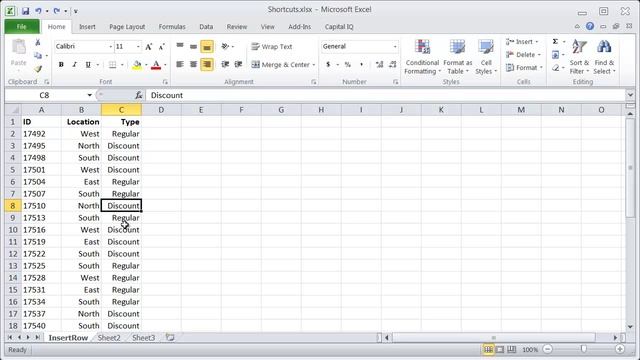This screenshot has width=640, height=360.
Task: Click the zoom slider handle
Action: (584, 349)
